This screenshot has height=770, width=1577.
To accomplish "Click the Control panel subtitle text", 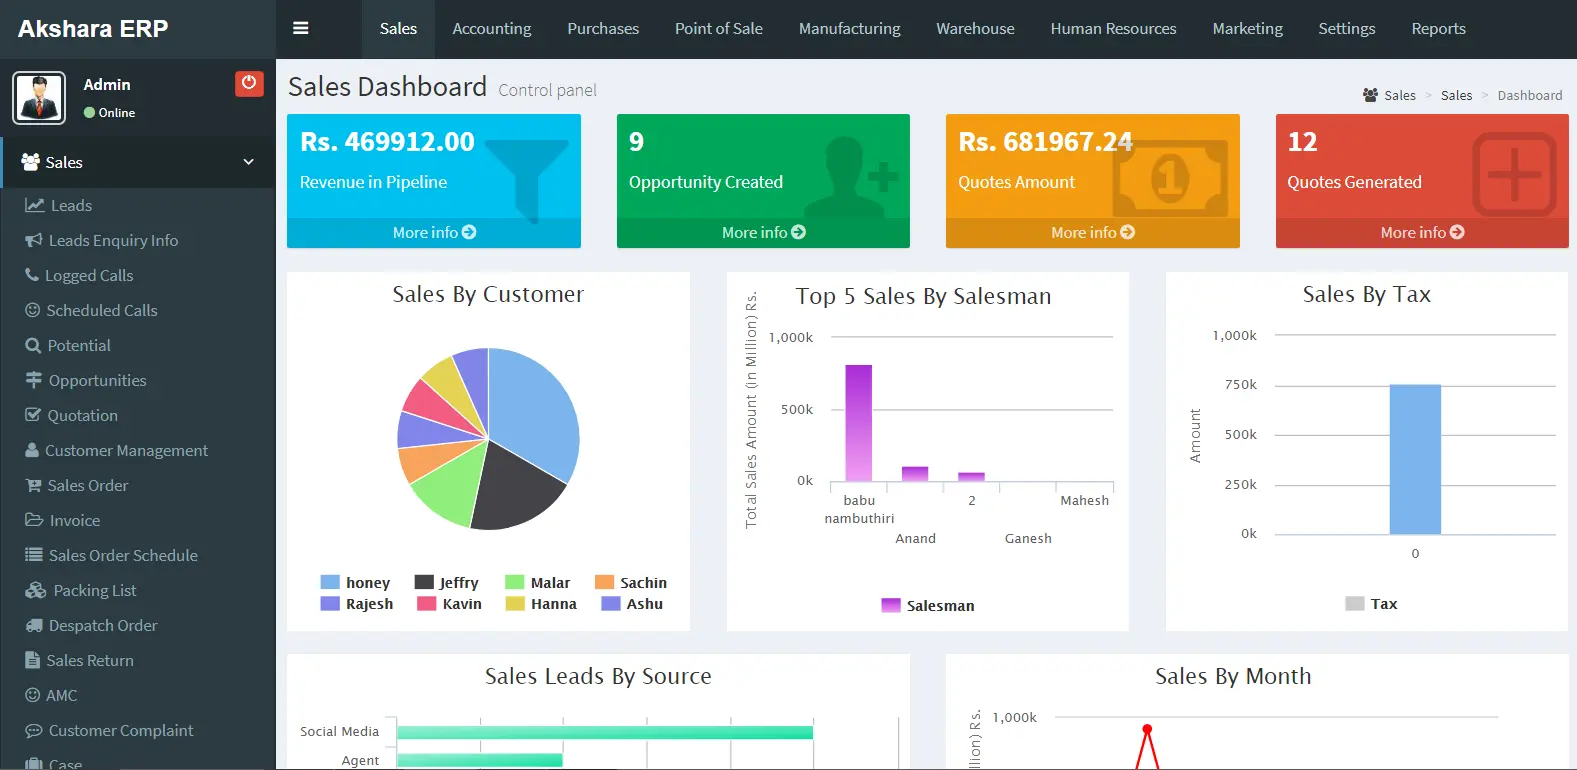I will click(547, 90).
